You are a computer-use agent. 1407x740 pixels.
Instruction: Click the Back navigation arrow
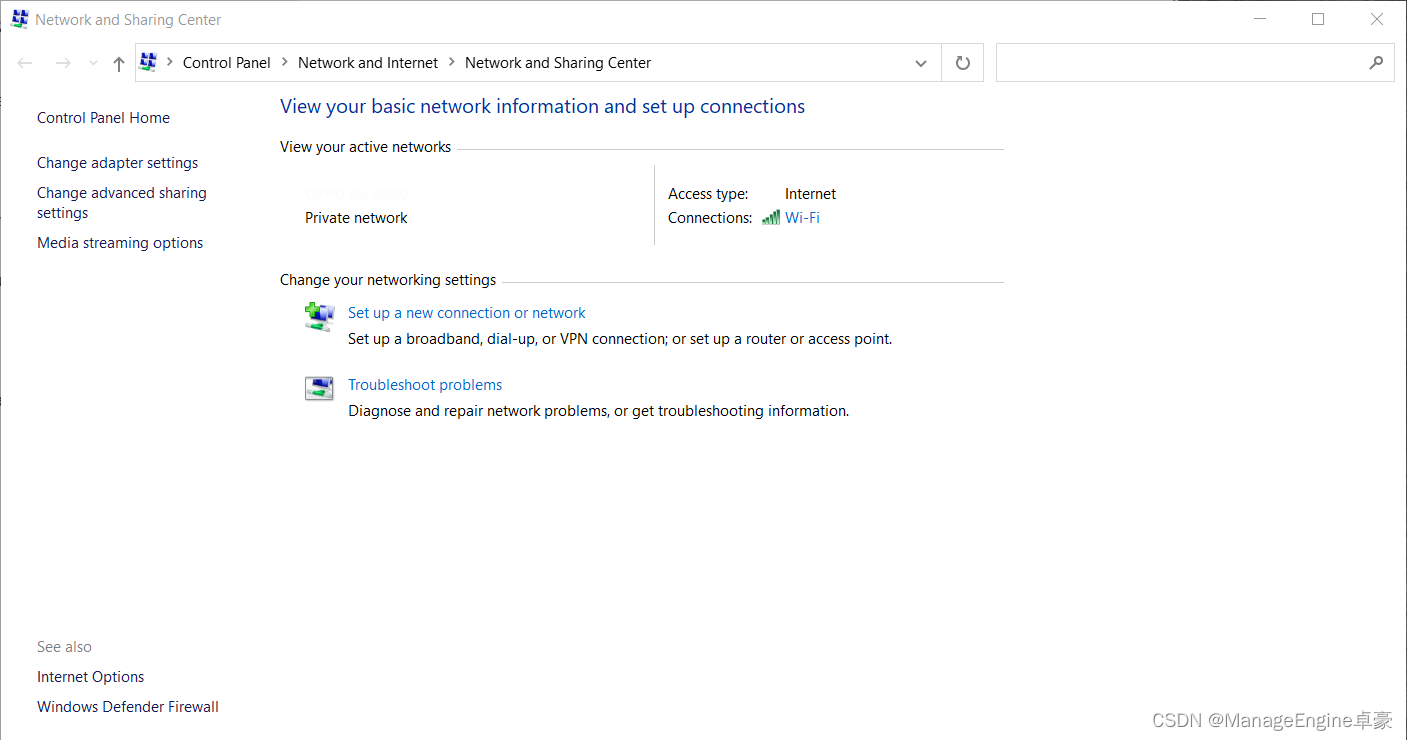pos(25,63)
